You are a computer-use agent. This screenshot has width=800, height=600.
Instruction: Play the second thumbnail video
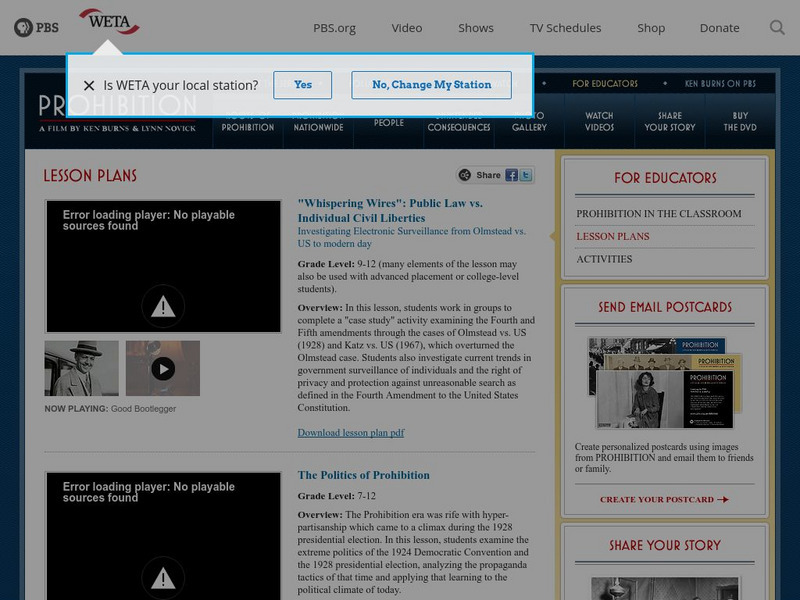tap(163, 368)
